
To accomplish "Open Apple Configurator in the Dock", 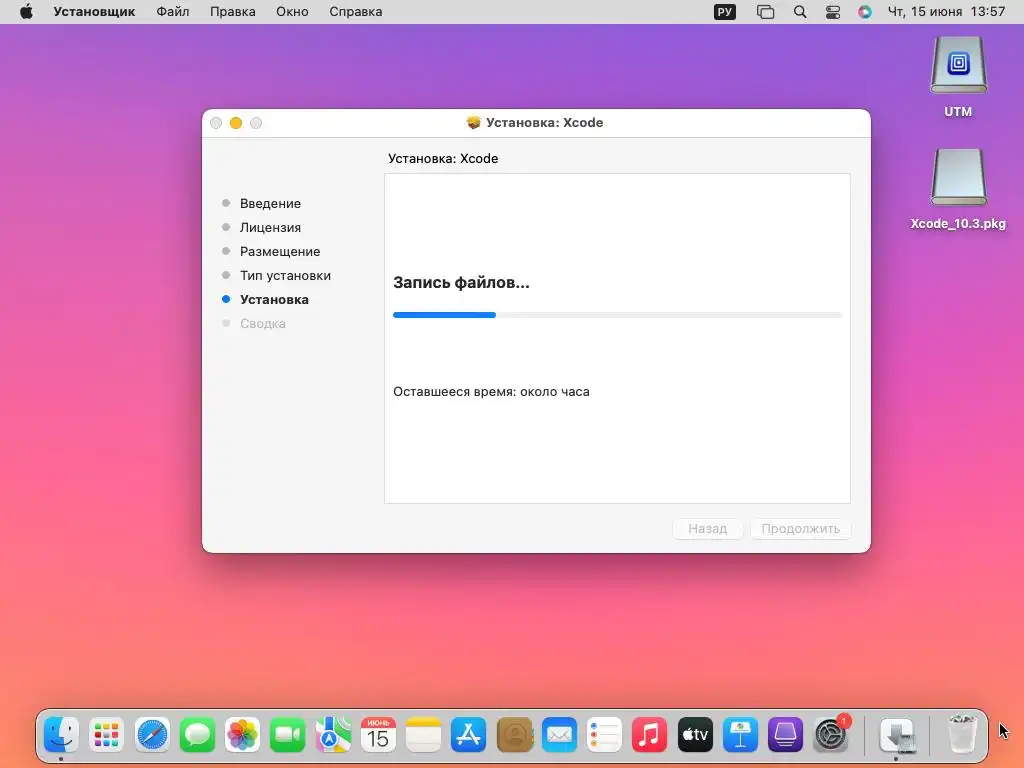I will (x=785, y=735).
